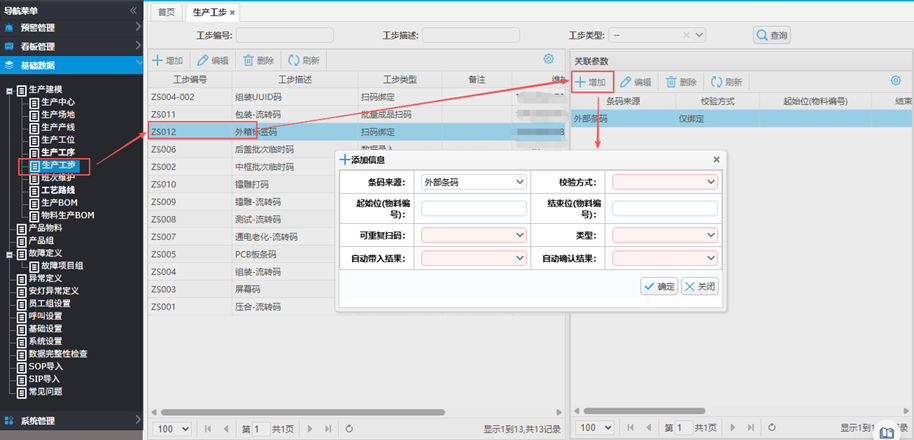
Task: Sort by the 工步类型 column header
Action: (400, 79)
